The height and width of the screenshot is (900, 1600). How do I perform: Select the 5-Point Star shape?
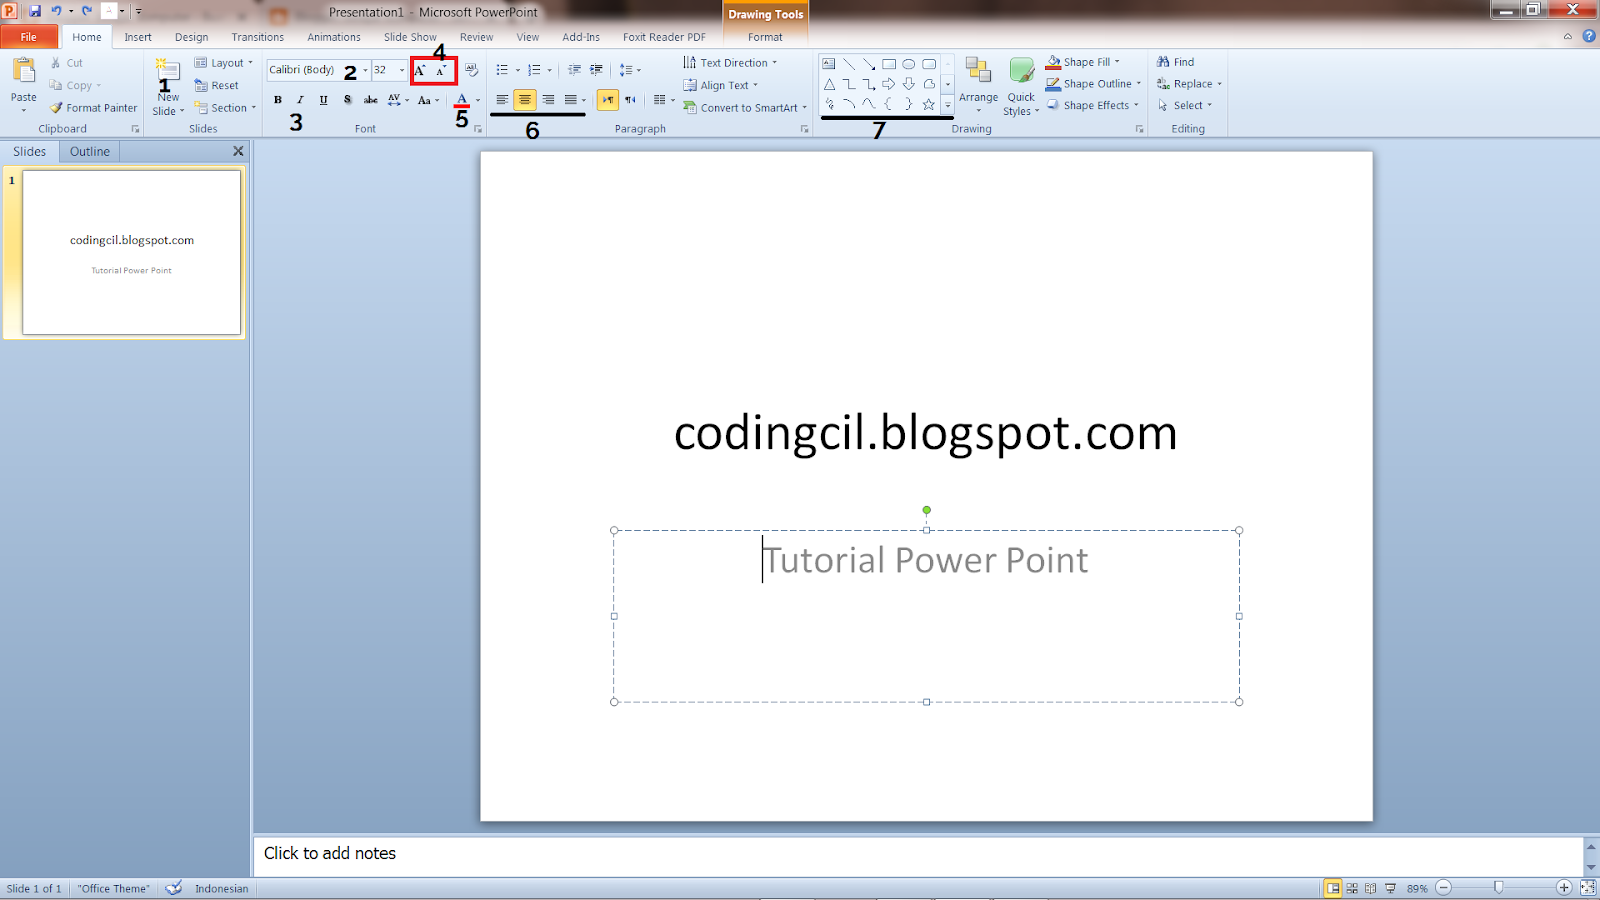[x=929, y=104]
